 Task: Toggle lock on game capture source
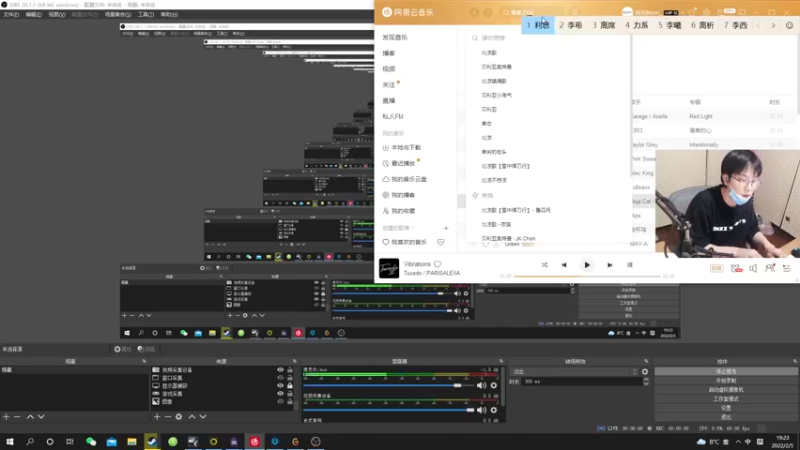(x=290, y=394)
